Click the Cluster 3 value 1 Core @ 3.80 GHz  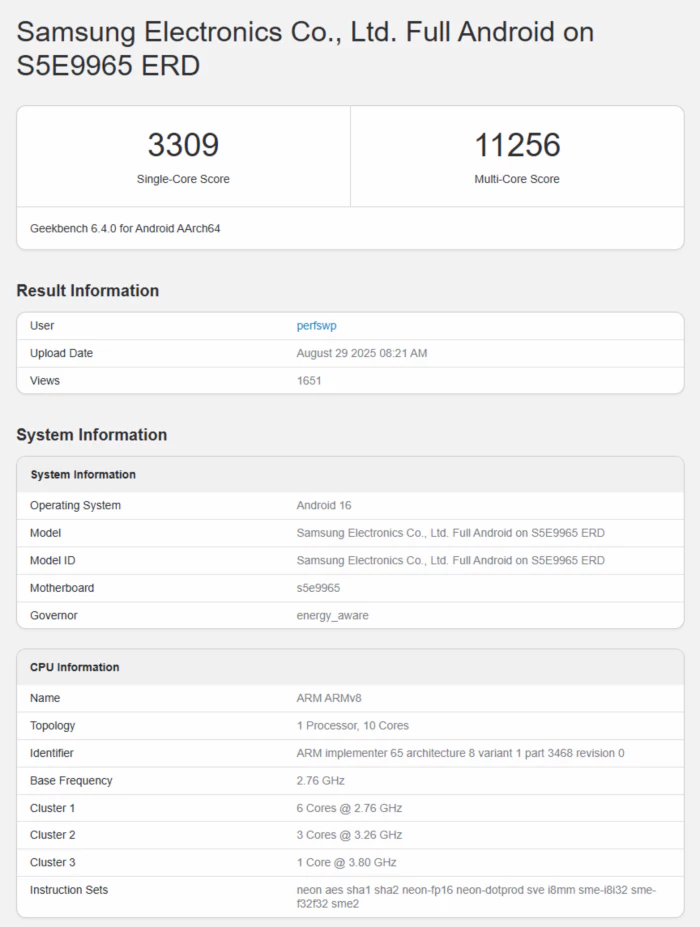coord(346,862)
